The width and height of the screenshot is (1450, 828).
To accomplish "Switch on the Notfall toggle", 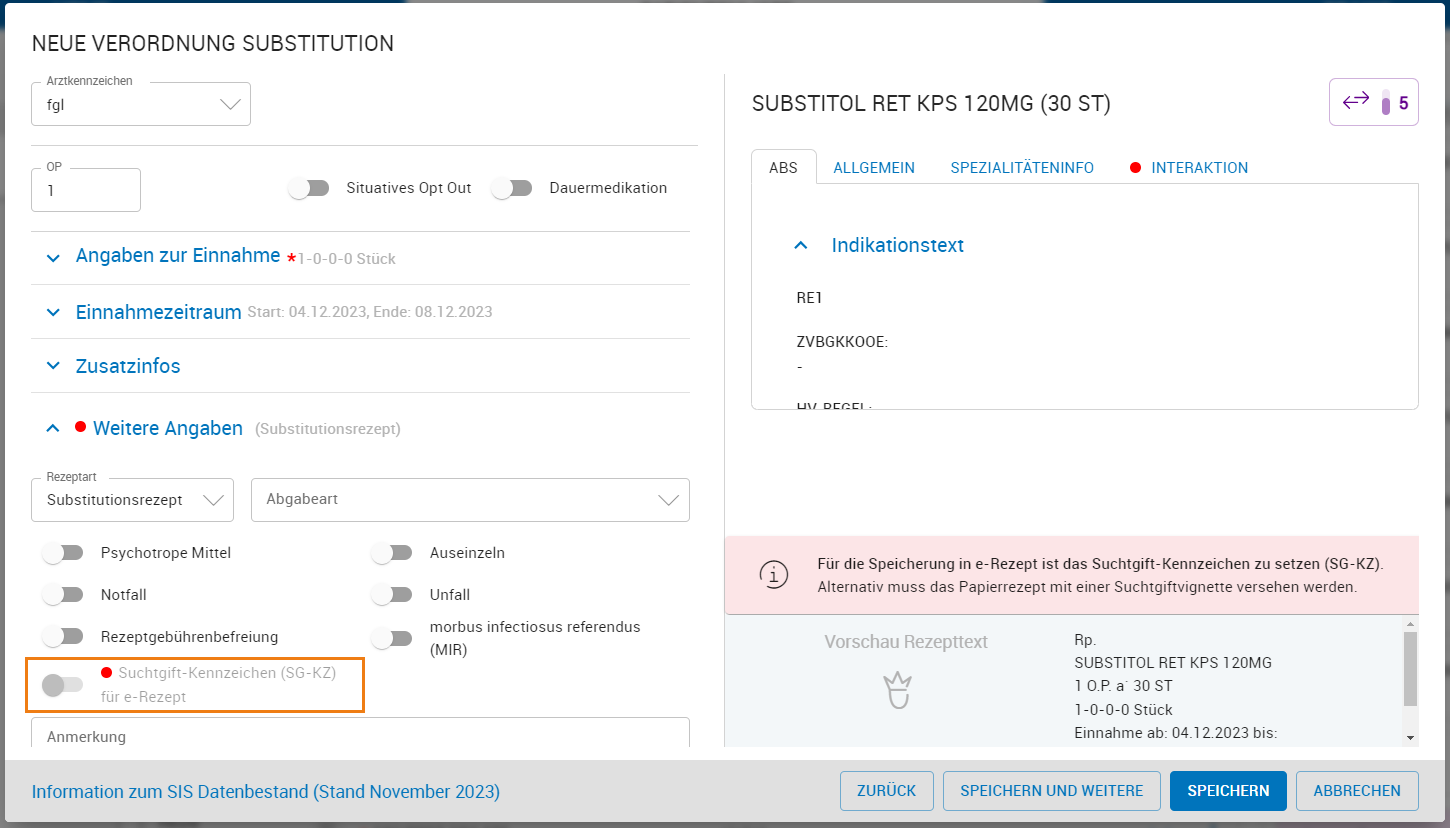I will coord(63,595).
